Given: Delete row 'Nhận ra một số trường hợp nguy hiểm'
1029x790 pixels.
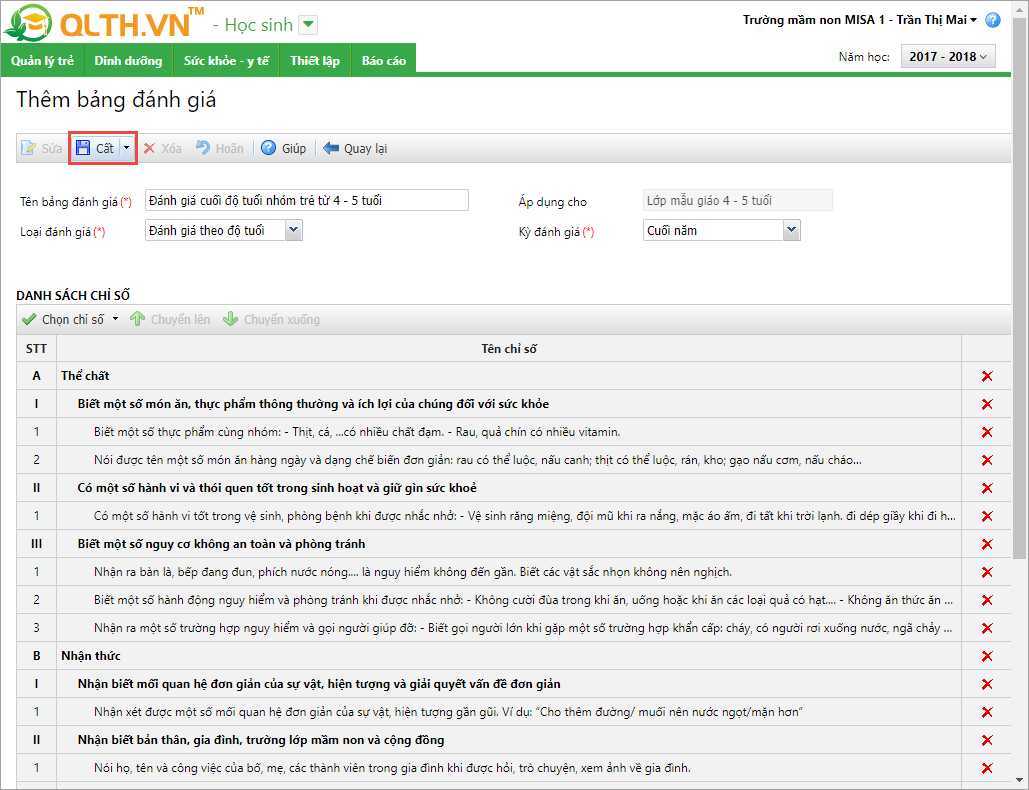Looking at the screenshot, I should pyautogui.click(x=986, y=628).
